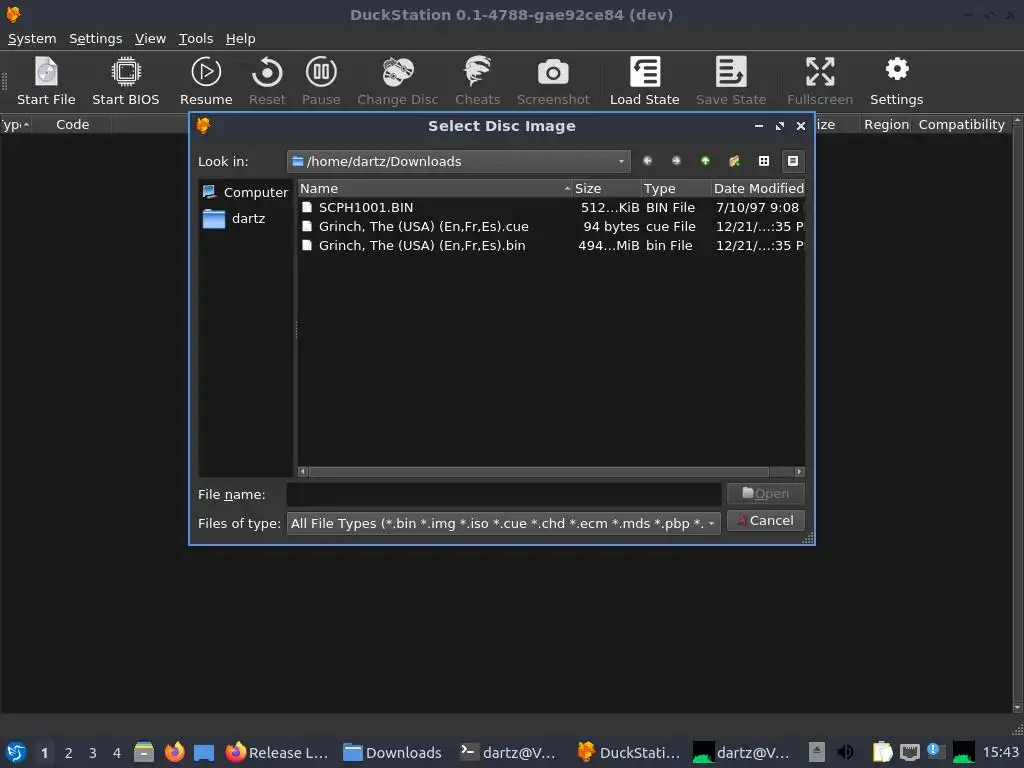Open the Downloads window from taskbar
This screenshot has width=1024, height=768.
pos(392,752)
